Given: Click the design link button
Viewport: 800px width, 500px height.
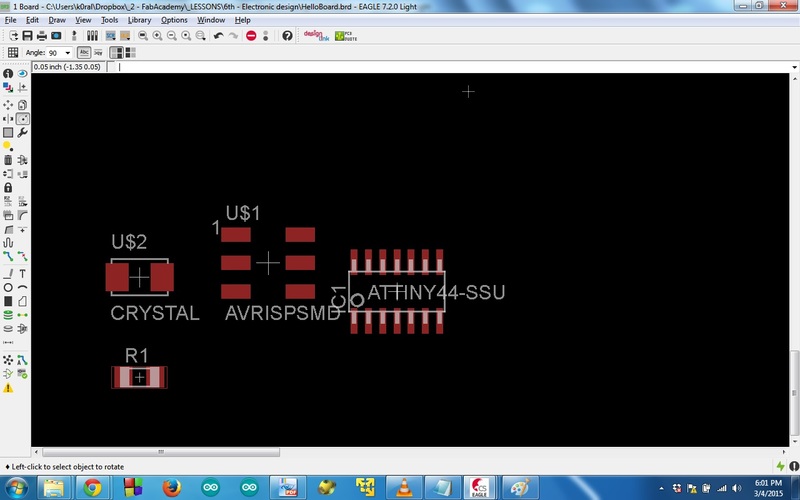Looking at the screenshot, I should pos(316,35).
